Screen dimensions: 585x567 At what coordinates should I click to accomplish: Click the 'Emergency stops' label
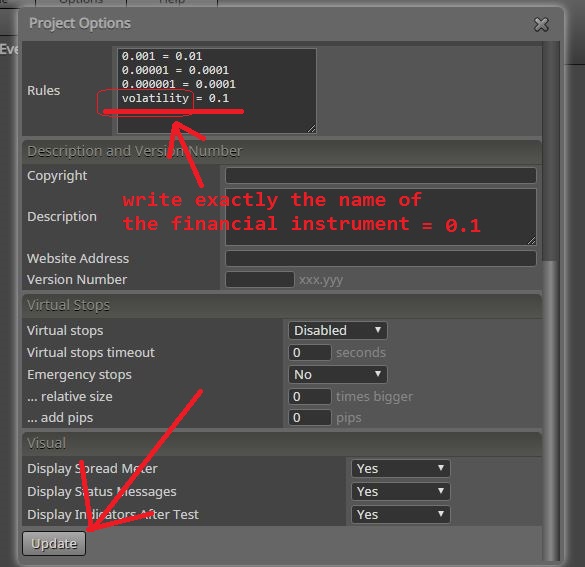tap(79, 375)
